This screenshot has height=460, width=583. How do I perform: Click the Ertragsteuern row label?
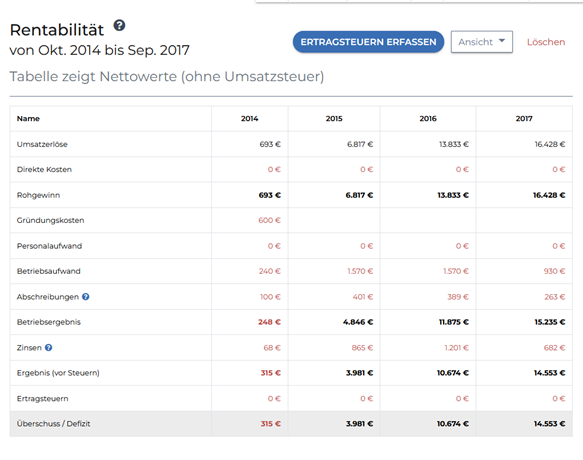click(x=42, y=399)
